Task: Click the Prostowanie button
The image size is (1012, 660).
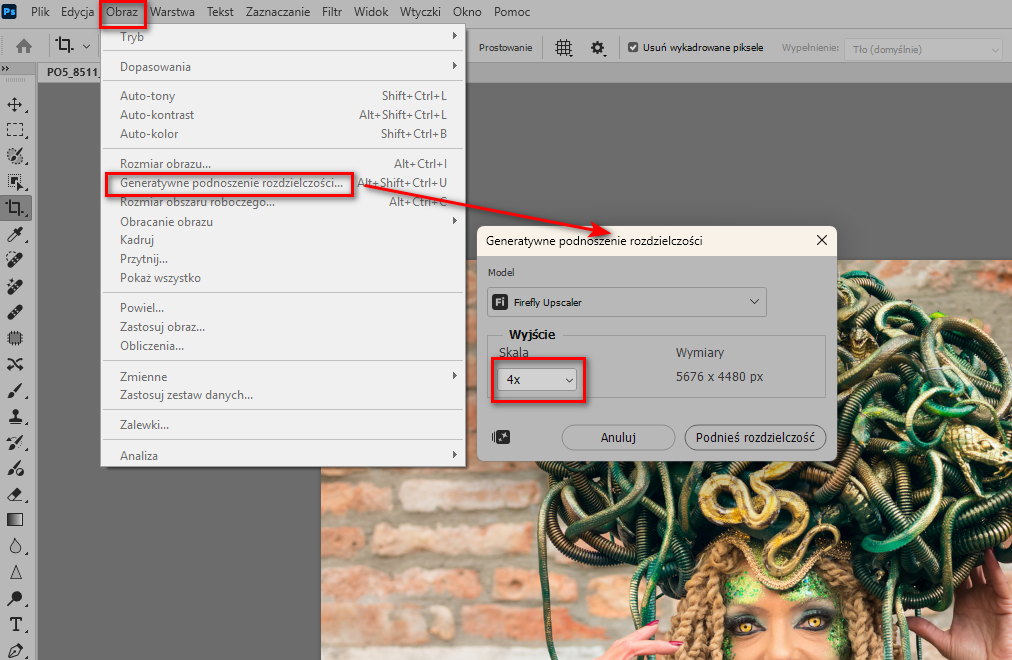Action: tap(505, 48)
